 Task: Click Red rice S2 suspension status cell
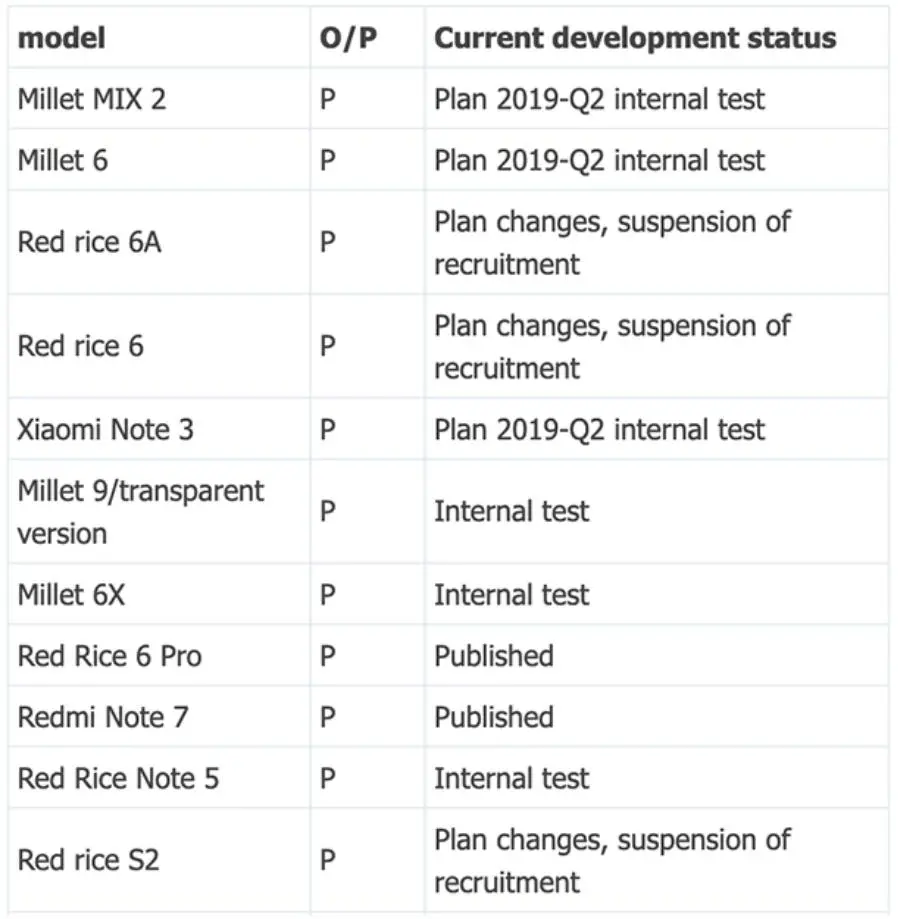657,860
